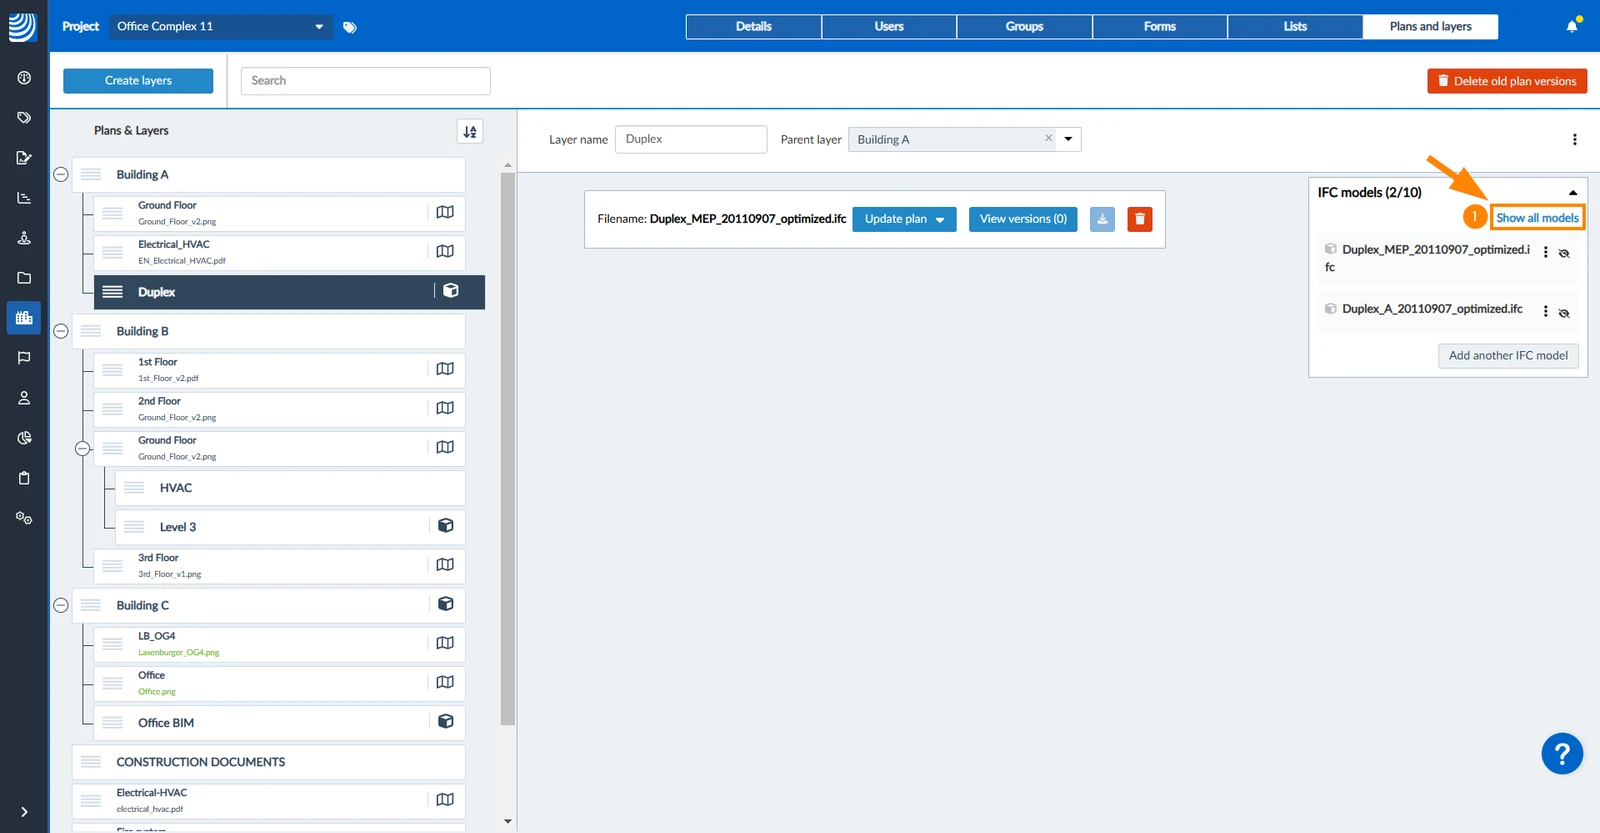This screenshot has height=833, width=1600.
Task: Click View versions (0) button
Action: [x=1023, y=219]
